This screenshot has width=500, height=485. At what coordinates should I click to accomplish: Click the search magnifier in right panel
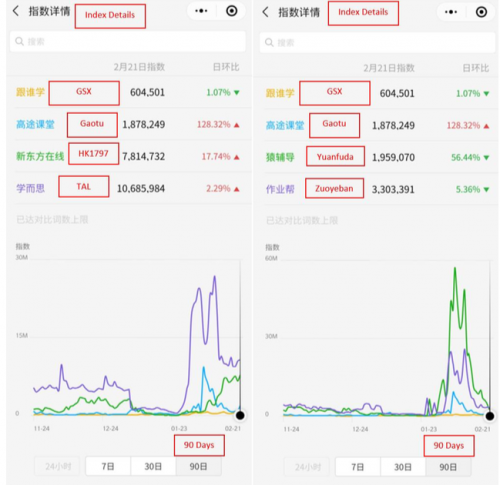point(269,42)
